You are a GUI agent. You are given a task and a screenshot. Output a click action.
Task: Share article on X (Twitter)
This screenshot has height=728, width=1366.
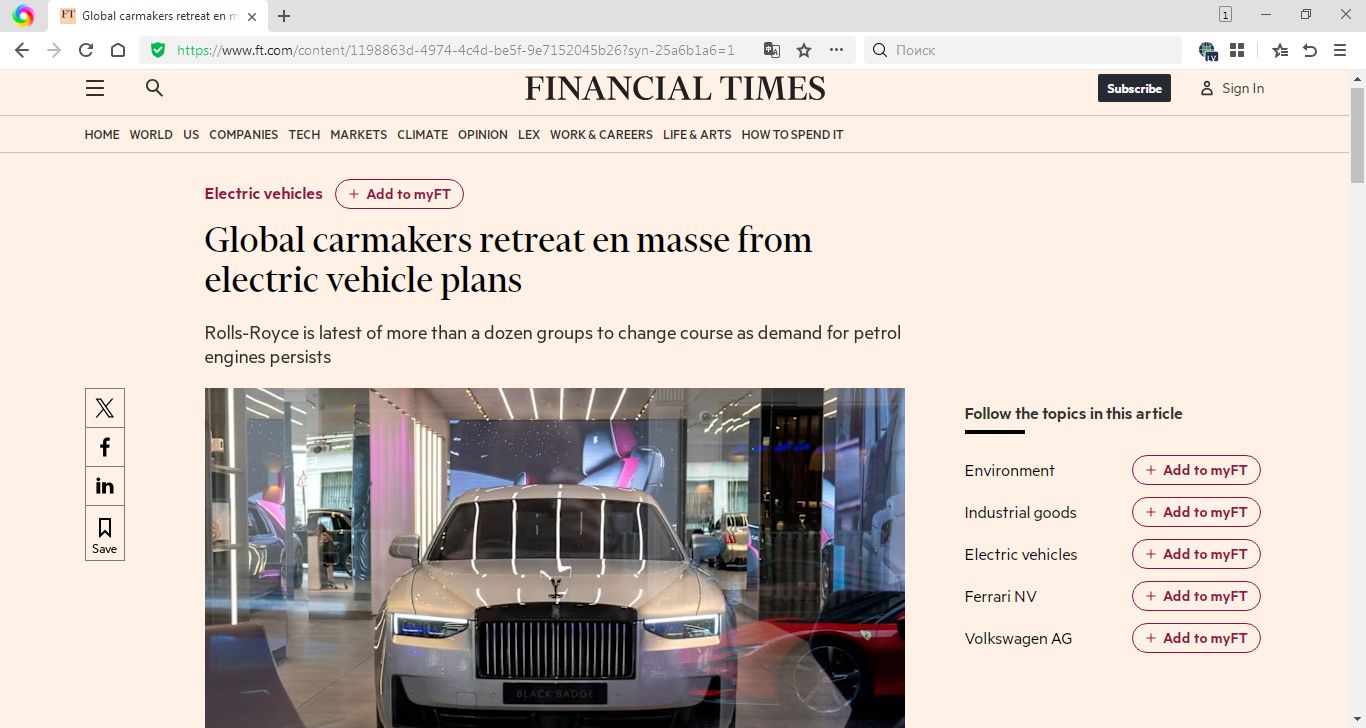point(105,408)
